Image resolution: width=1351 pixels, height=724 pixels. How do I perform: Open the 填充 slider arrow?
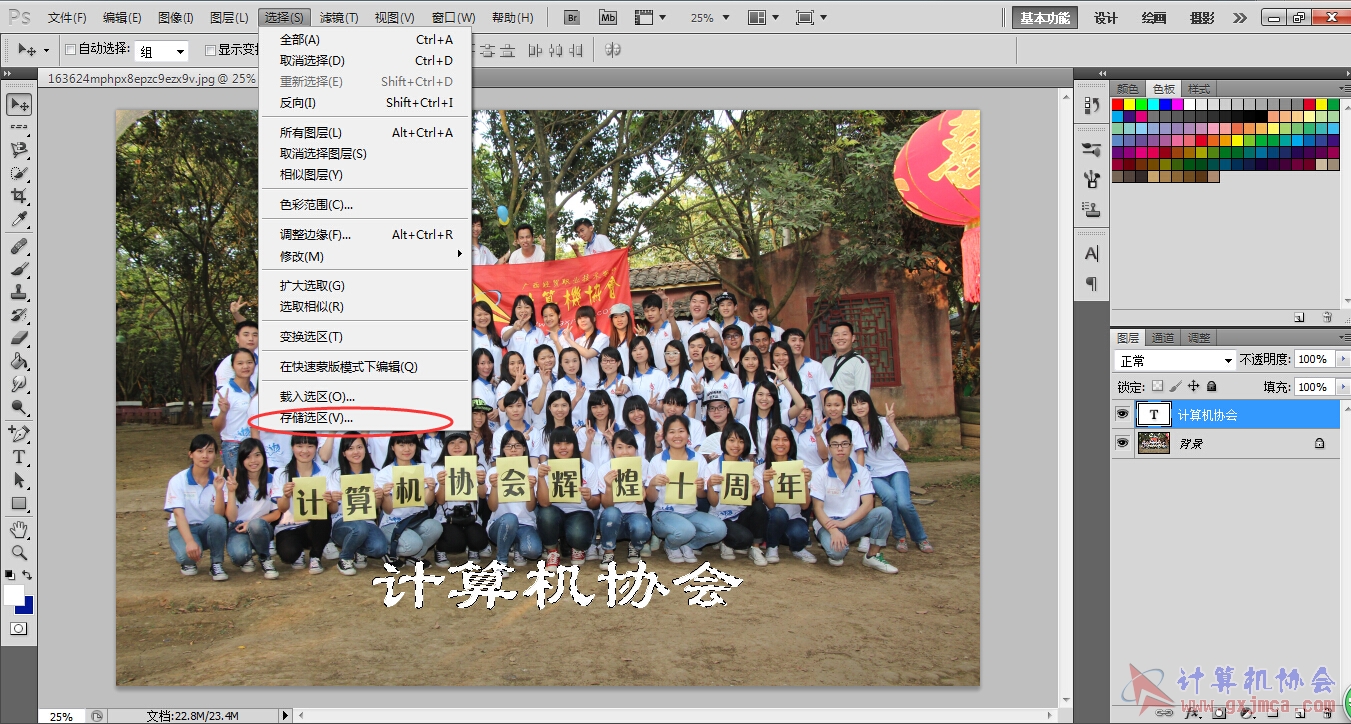click(1342, 386)
